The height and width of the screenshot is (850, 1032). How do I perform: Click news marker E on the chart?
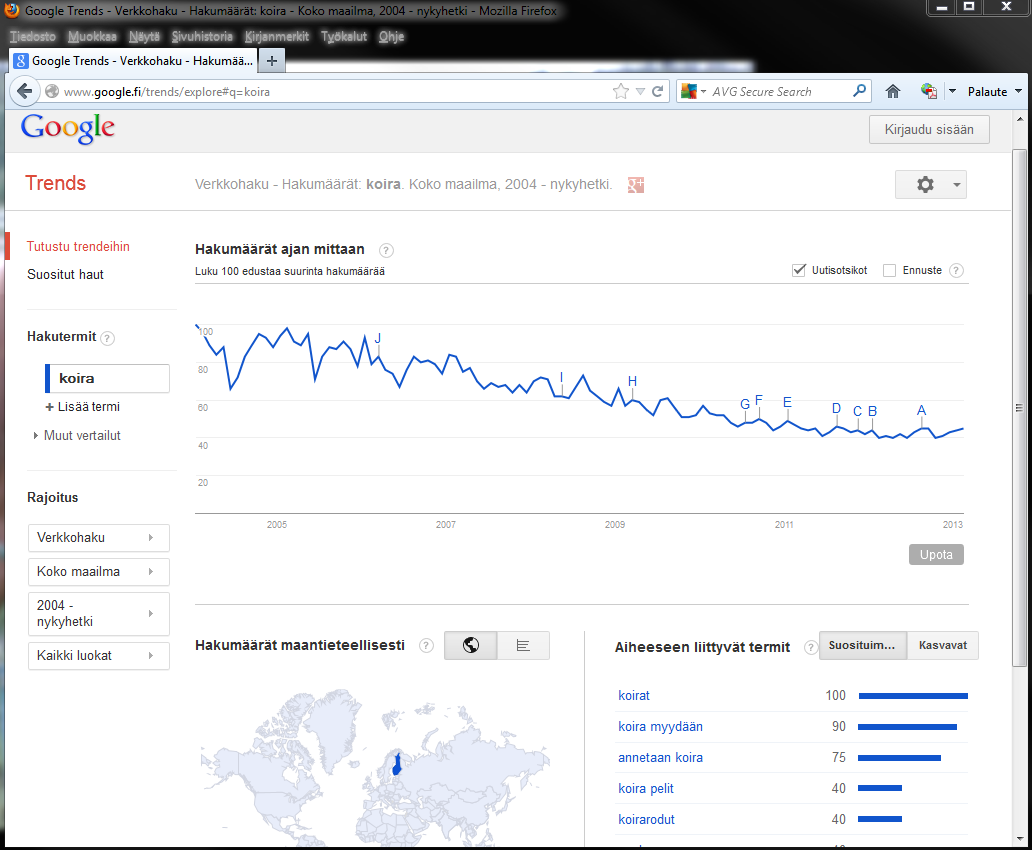787,402
